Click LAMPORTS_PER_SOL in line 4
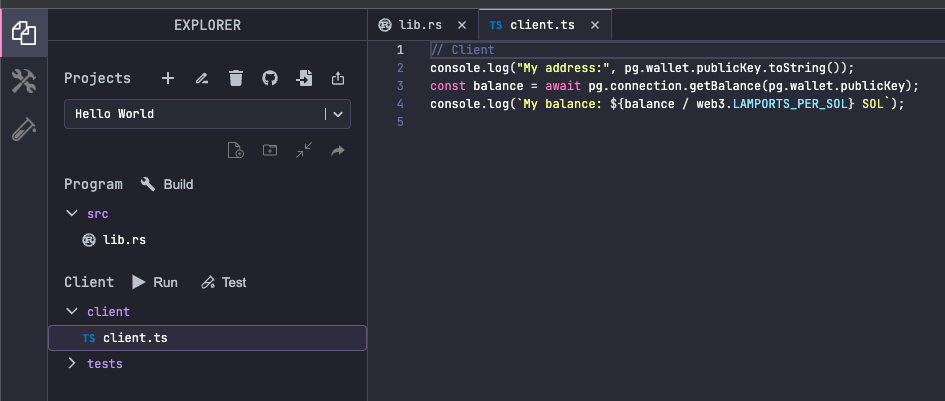The height and width of the screenshot is (401, 945). click(790, 104)
